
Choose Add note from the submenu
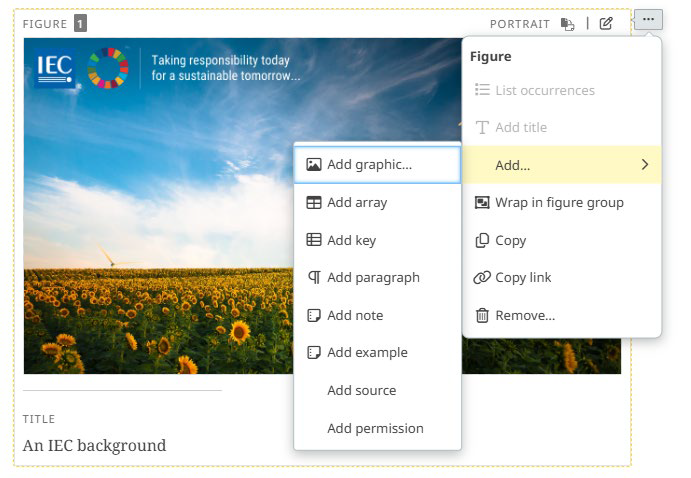(x=377, y=315)
